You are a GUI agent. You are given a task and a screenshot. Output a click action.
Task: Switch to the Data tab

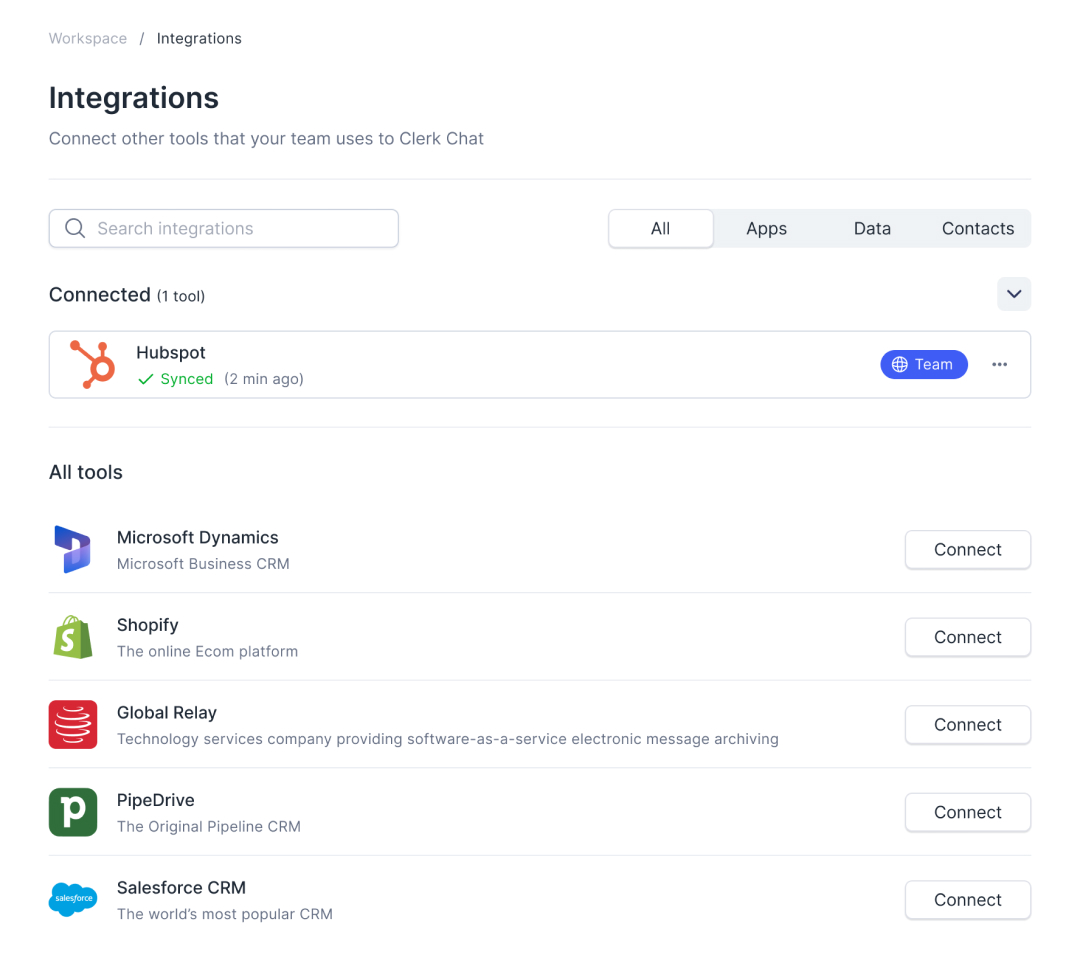coord(872,229)
